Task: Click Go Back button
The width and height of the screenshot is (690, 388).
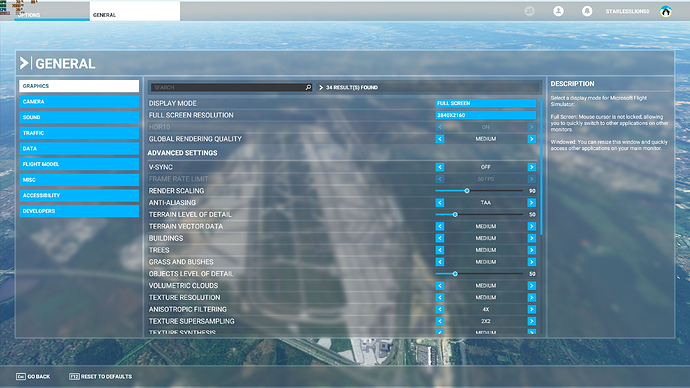Action: point(33,377)
